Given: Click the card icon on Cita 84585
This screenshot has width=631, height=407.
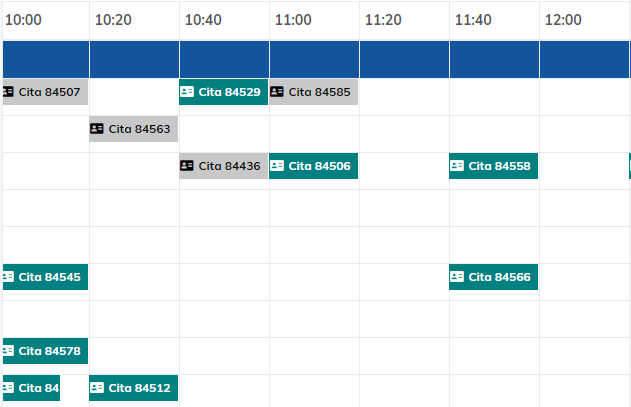Looking at the screenshot, I should click(x=277, y=92).
